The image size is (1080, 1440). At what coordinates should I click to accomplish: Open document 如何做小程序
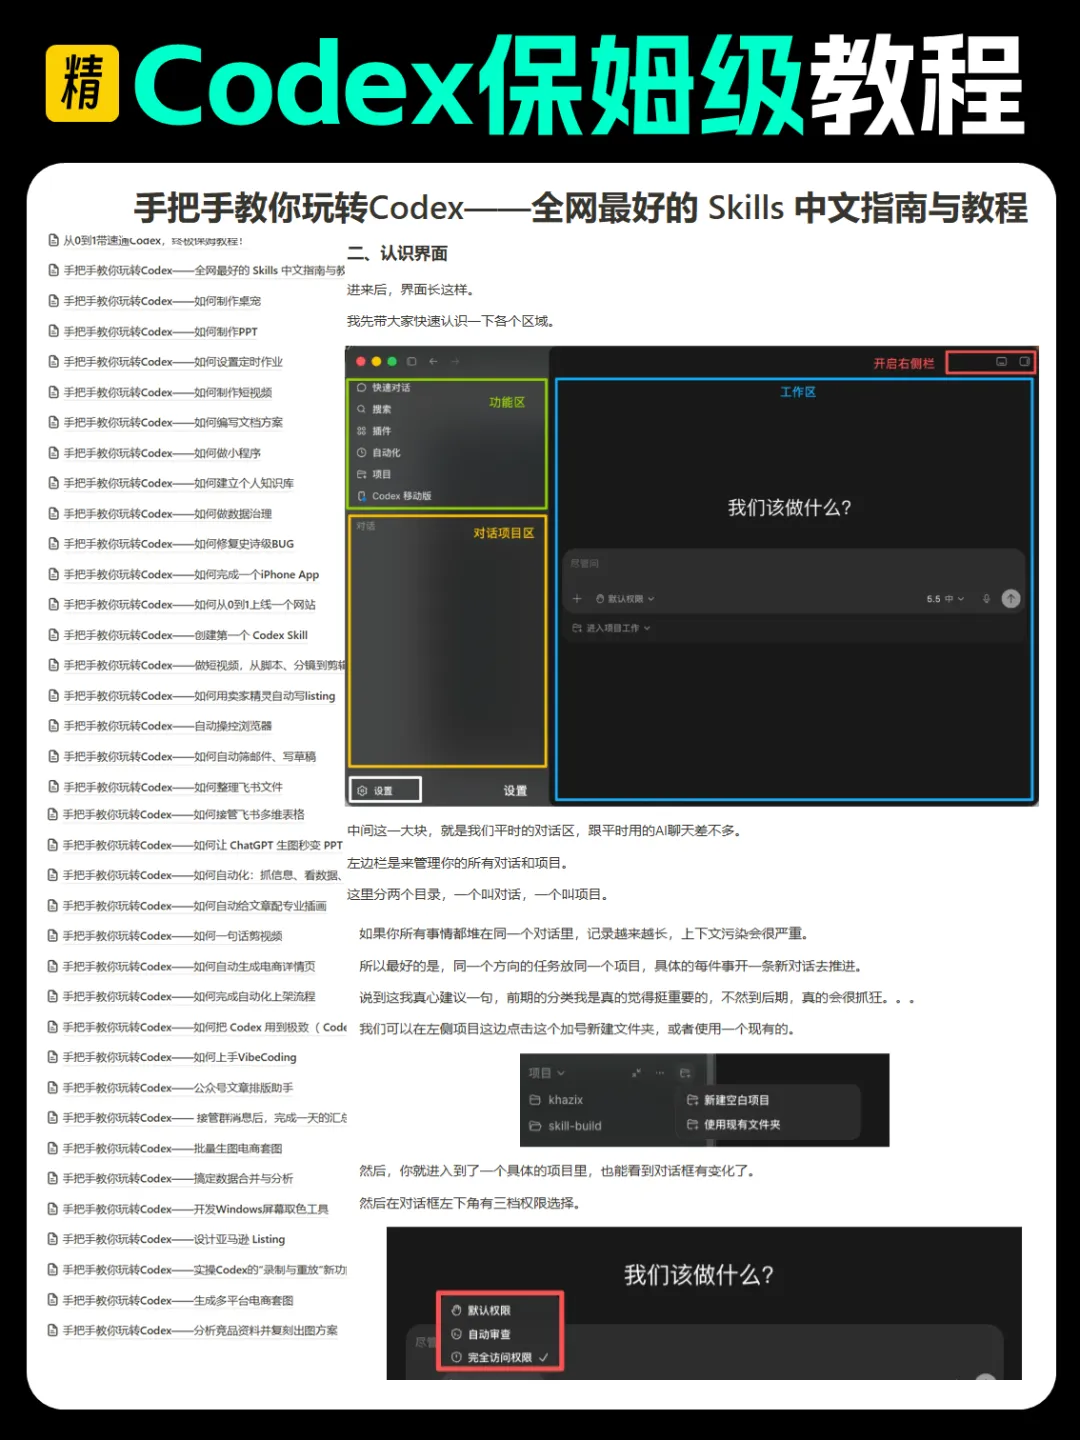[x=155, y=453]
